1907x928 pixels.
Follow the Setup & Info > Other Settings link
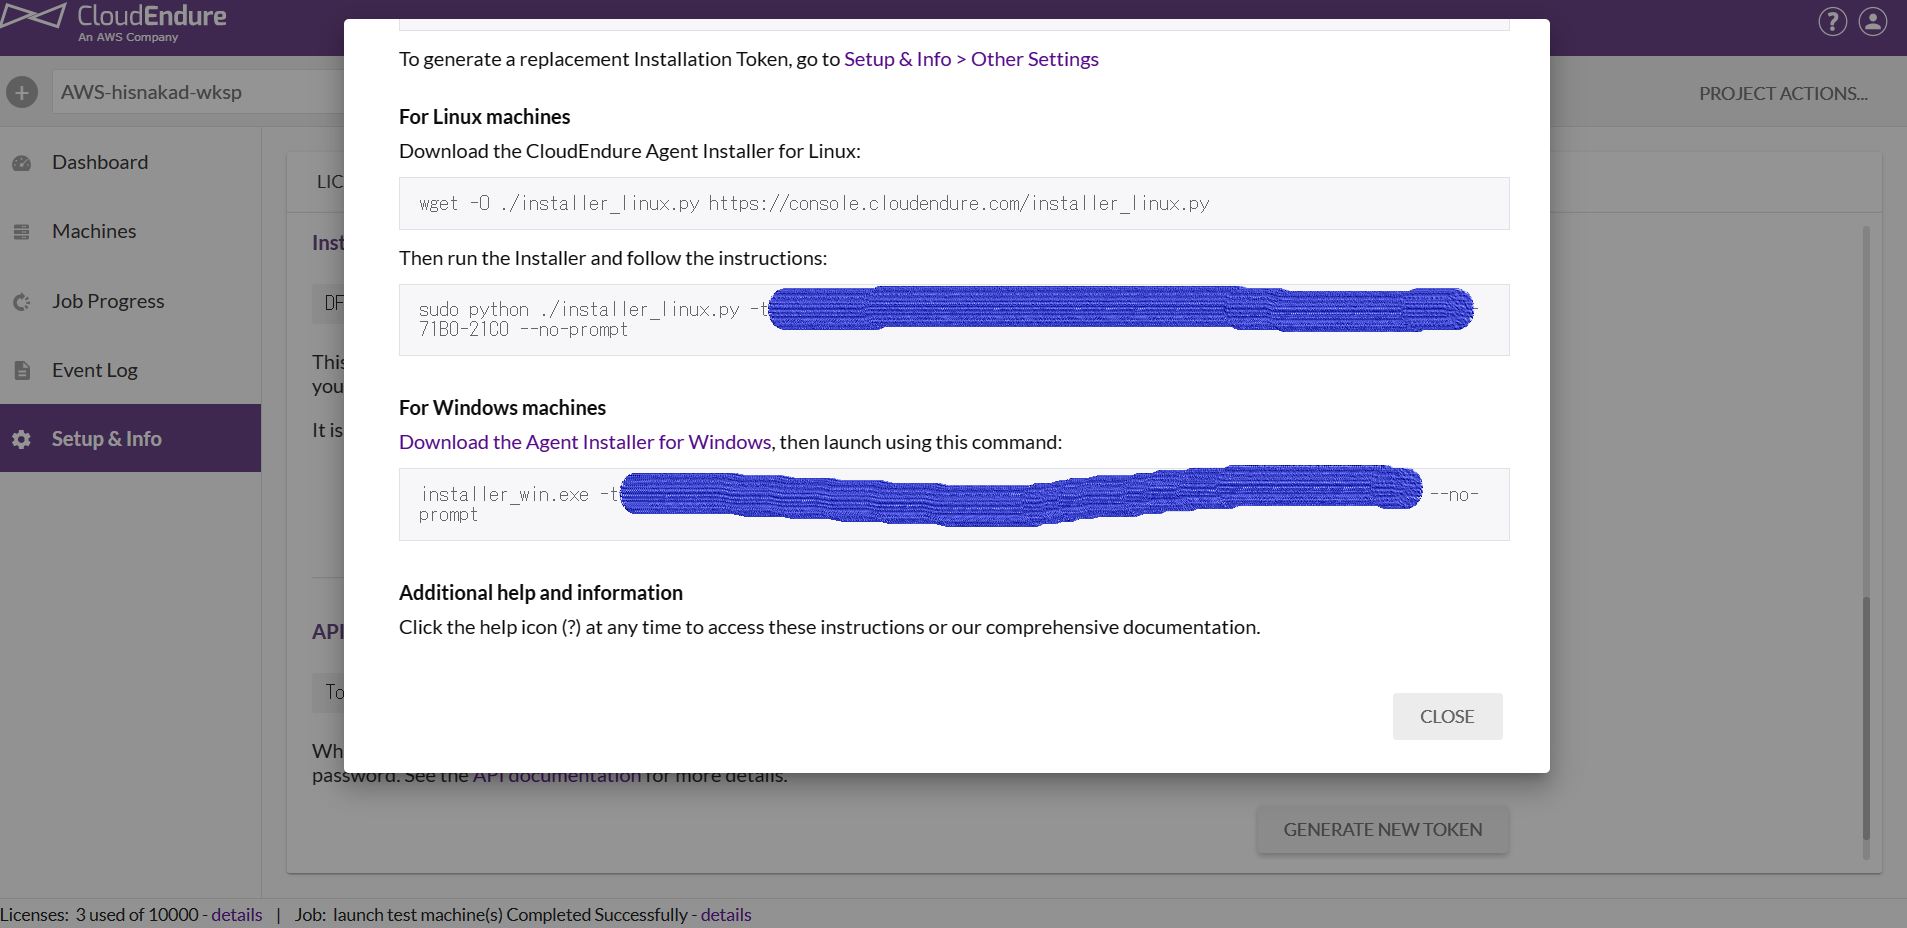(971, 59)
